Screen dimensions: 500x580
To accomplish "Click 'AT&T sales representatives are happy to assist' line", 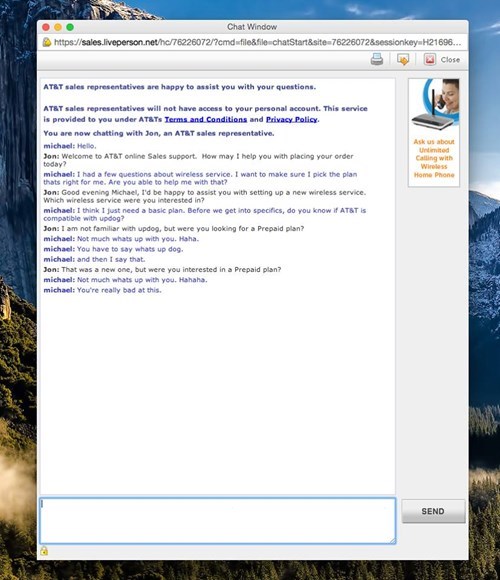I will coord(179,87).
